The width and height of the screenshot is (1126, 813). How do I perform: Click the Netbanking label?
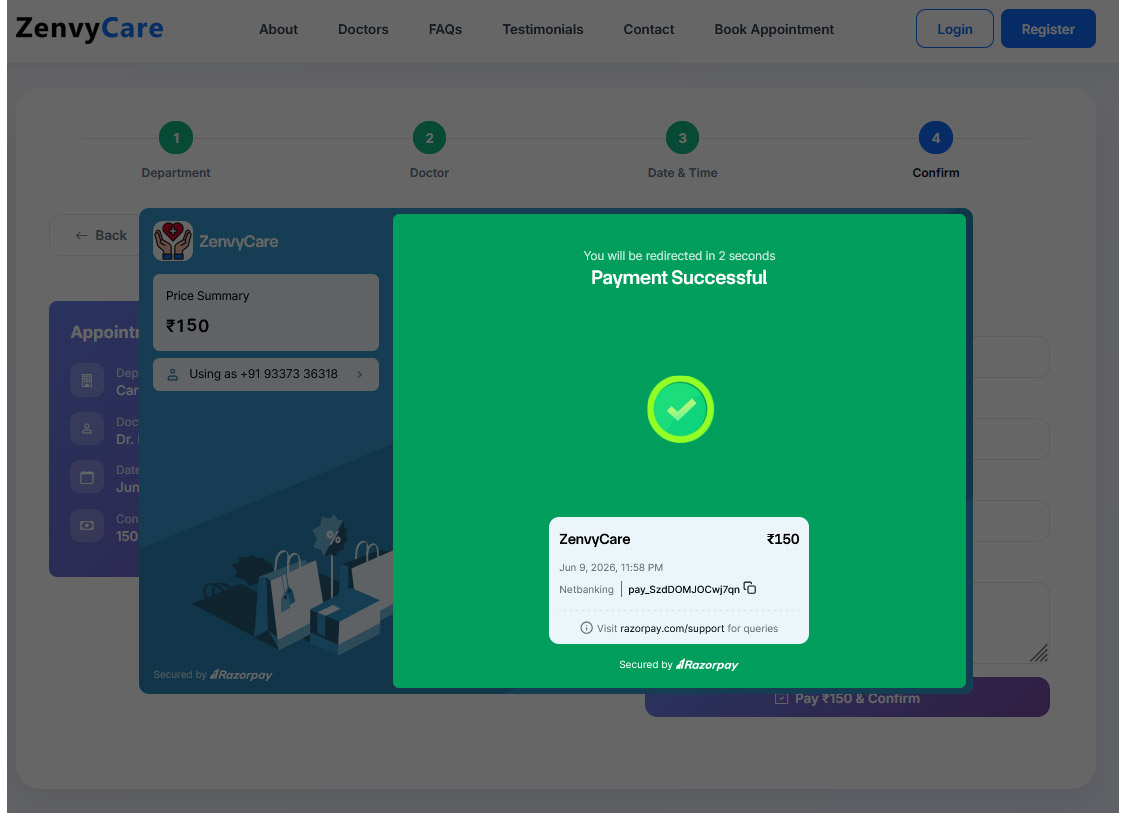coord(586,590)
